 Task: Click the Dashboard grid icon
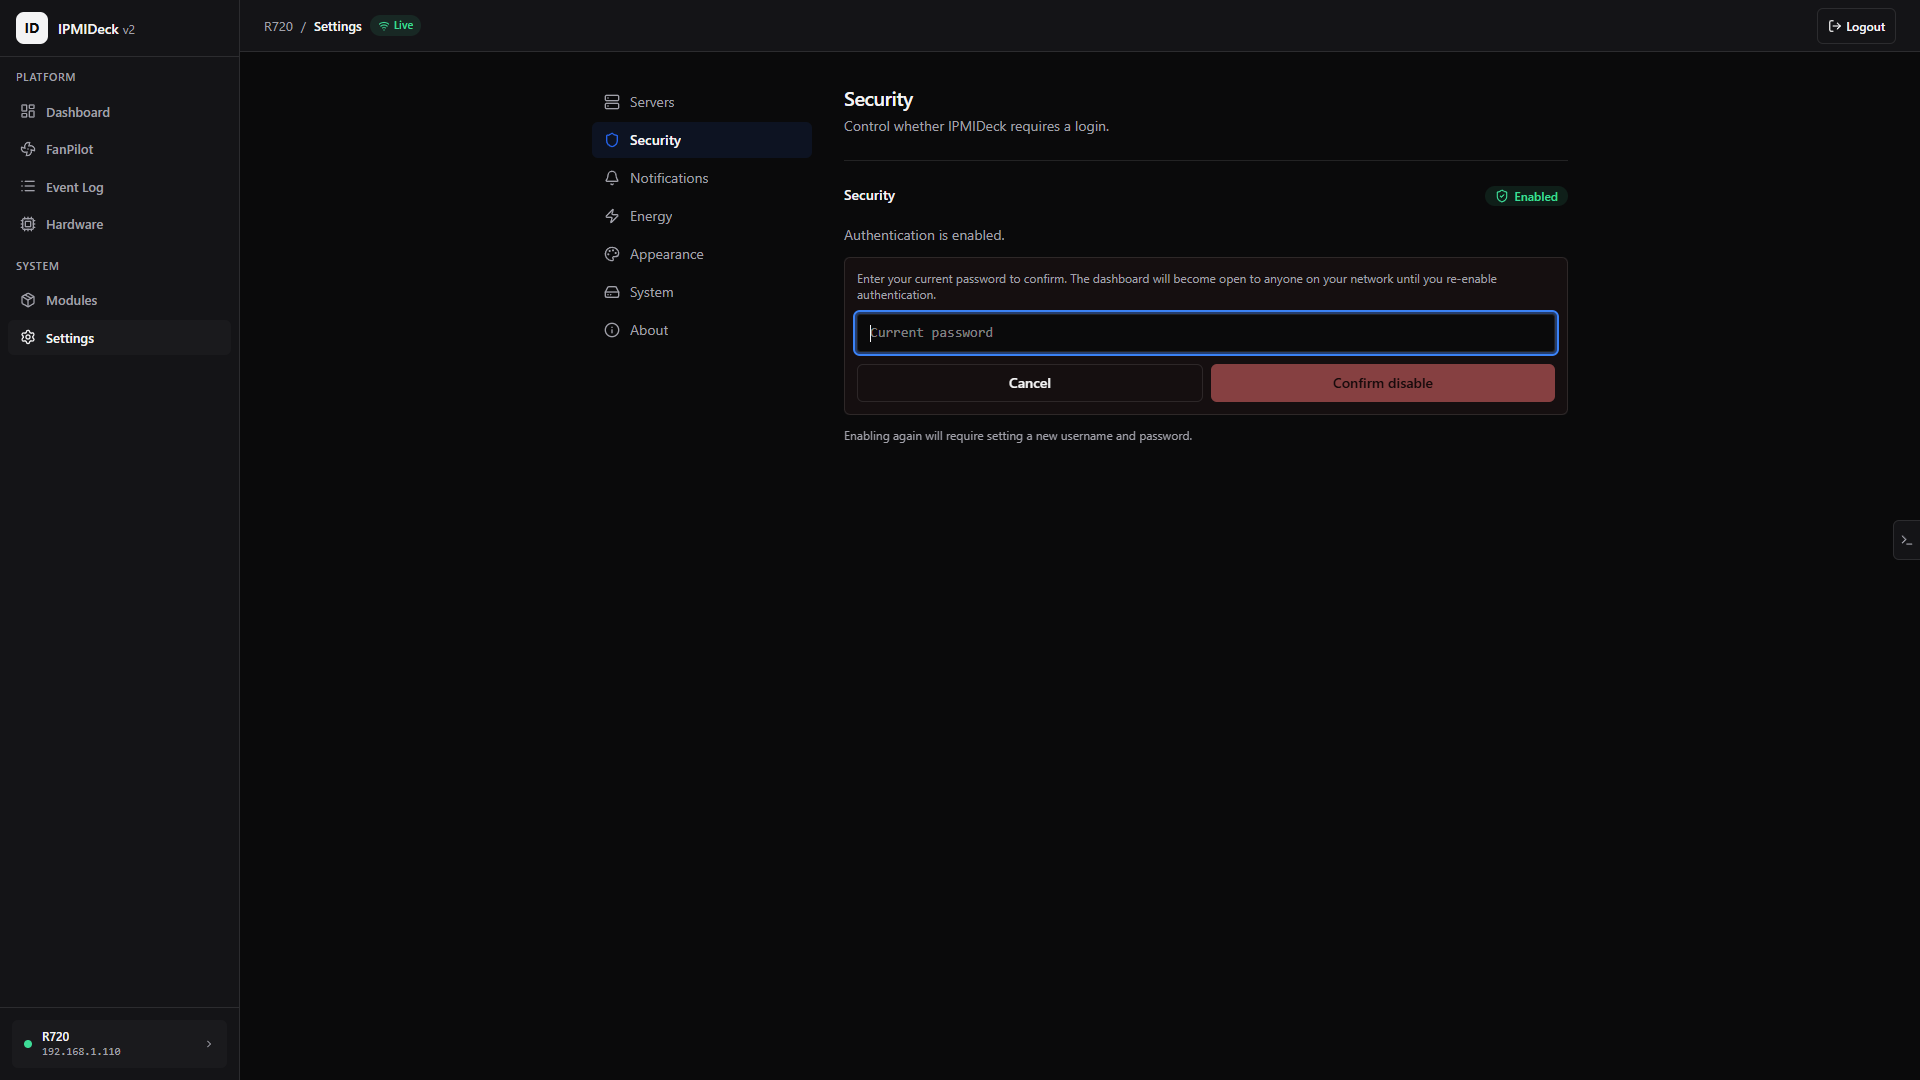tap(28, 112)
